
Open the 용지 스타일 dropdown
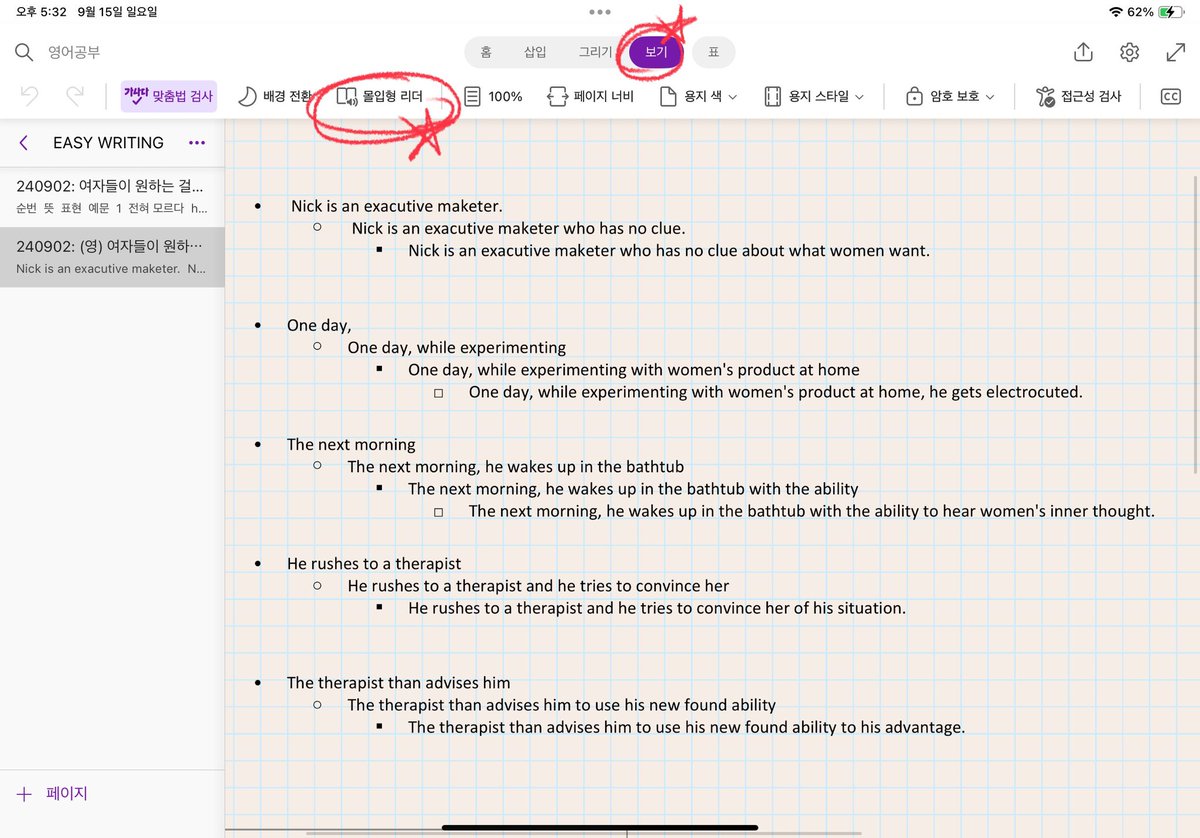click(x=813, y=96)
